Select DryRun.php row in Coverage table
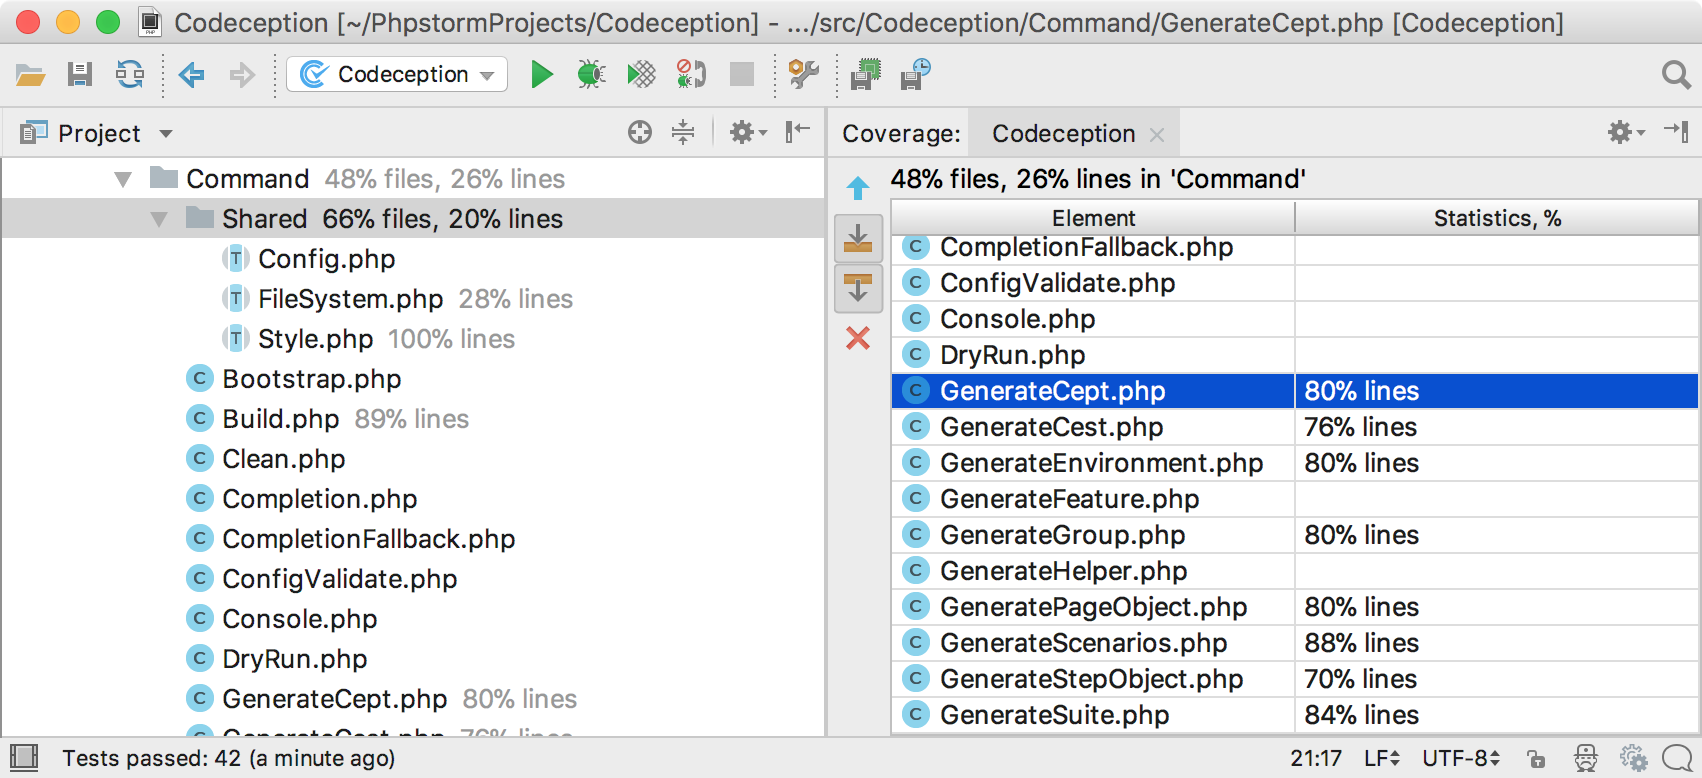 coord(1294,355)
